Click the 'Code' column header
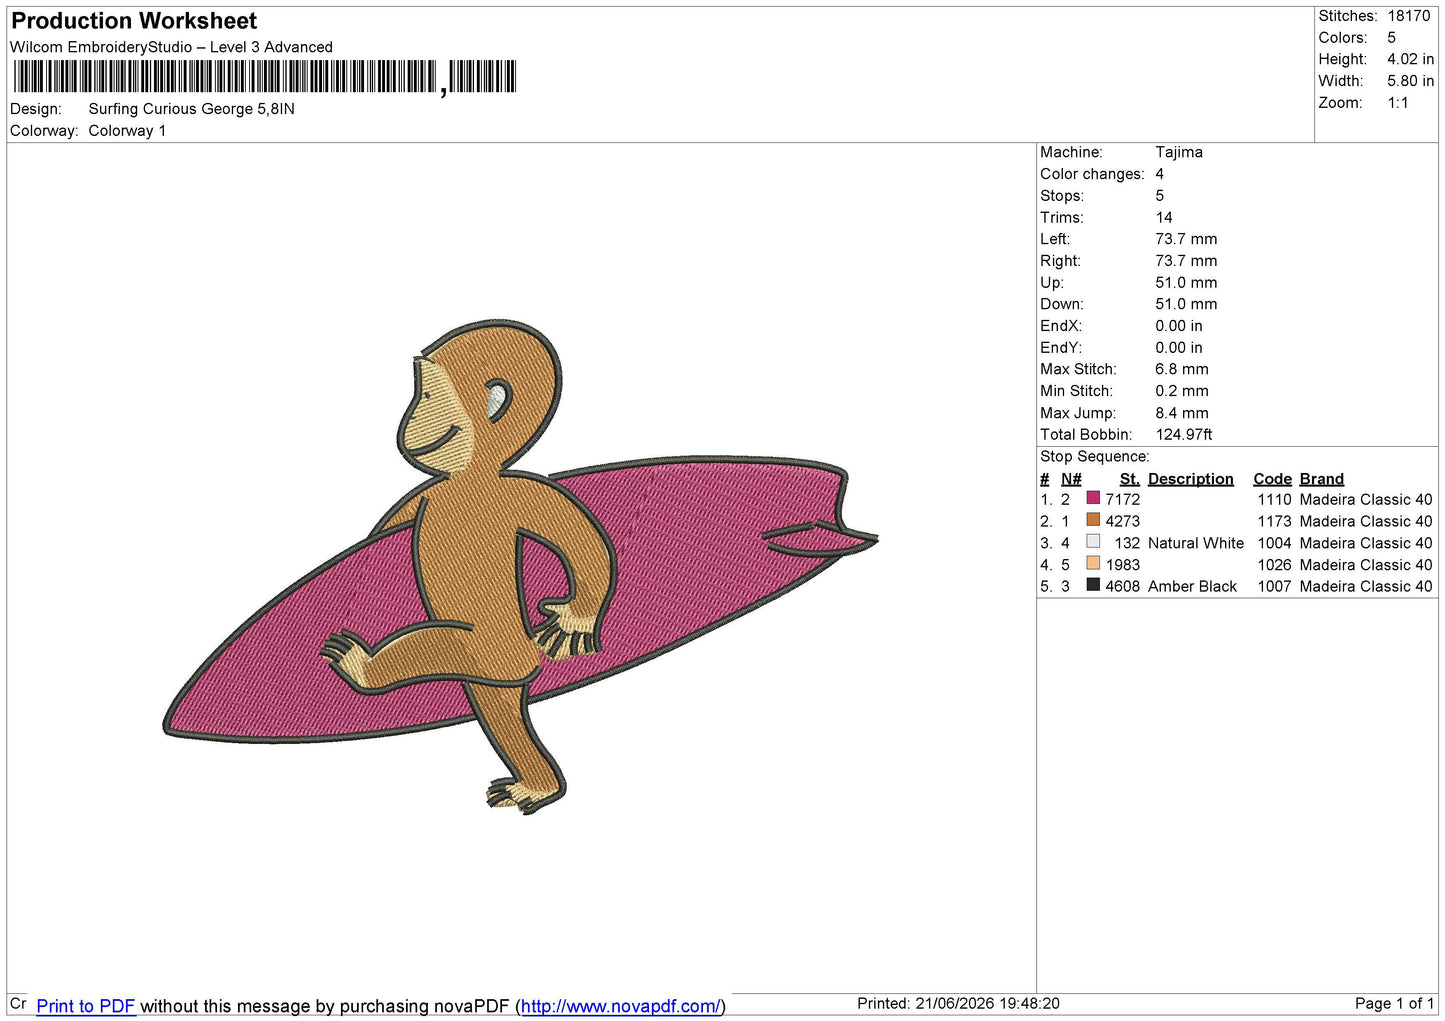Screen dimensions: 1445x1021 tap(1272, 479)
